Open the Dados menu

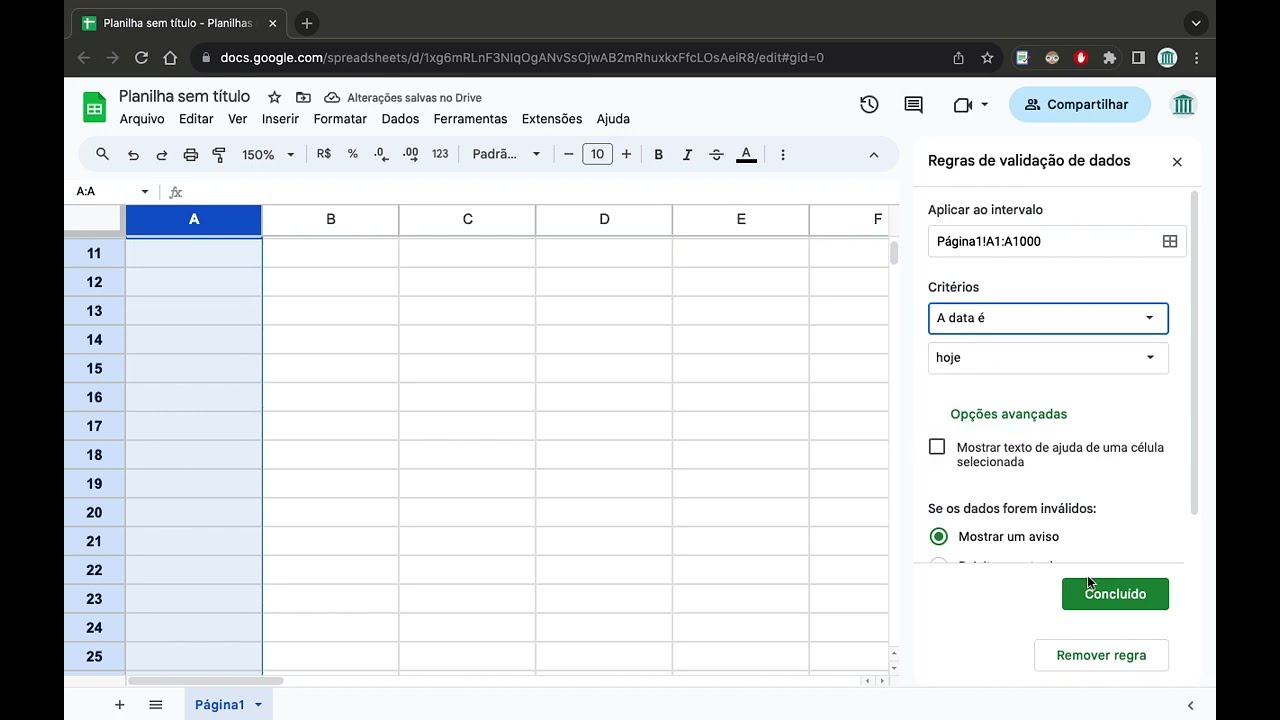400,119
